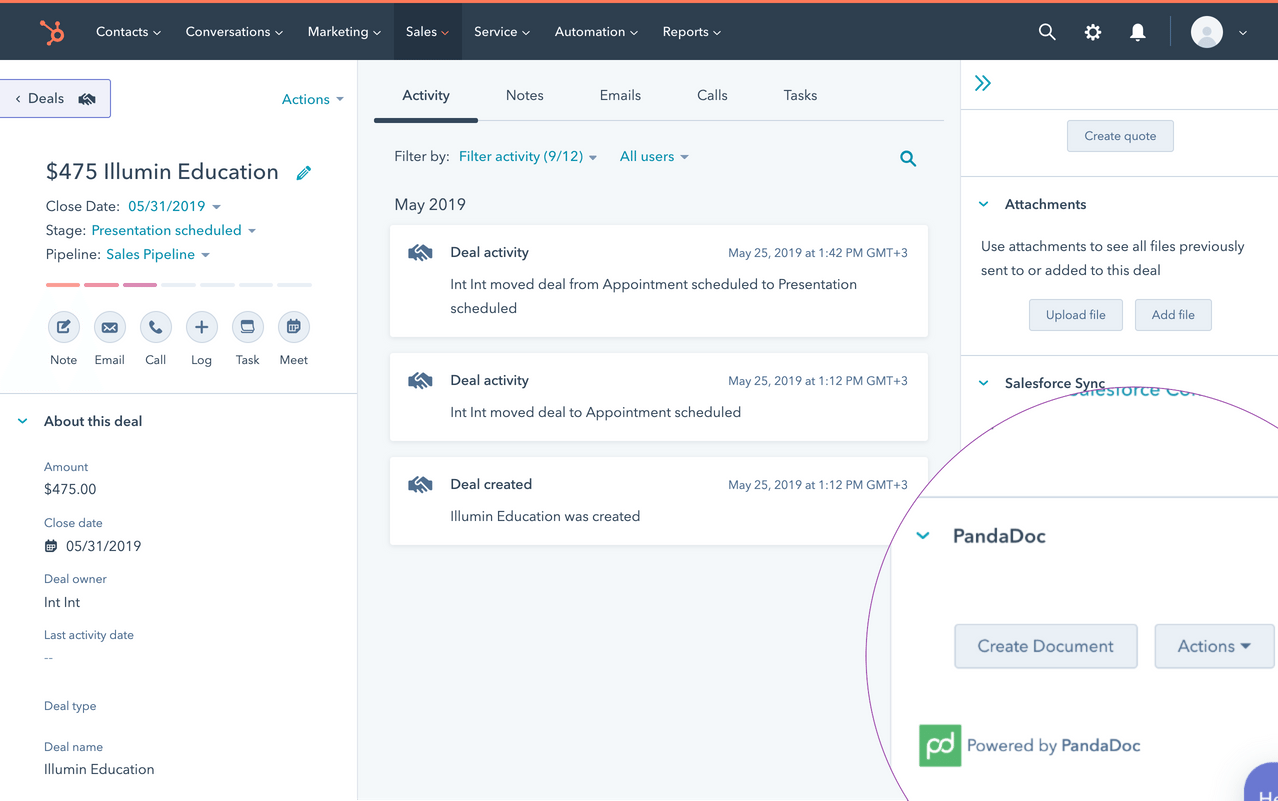Collapse the PandaDoc section chevron
1278x801 pixels.
(x=923, y=536)
